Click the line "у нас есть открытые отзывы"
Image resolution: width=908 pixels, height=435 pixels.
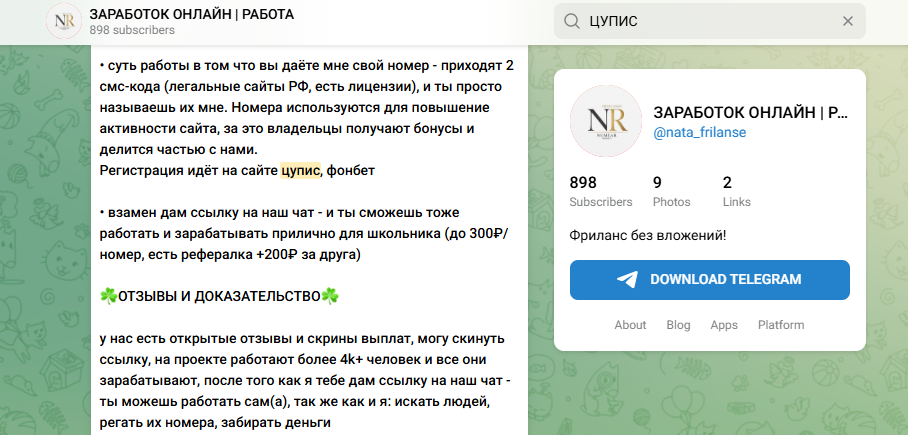point(302,339)
